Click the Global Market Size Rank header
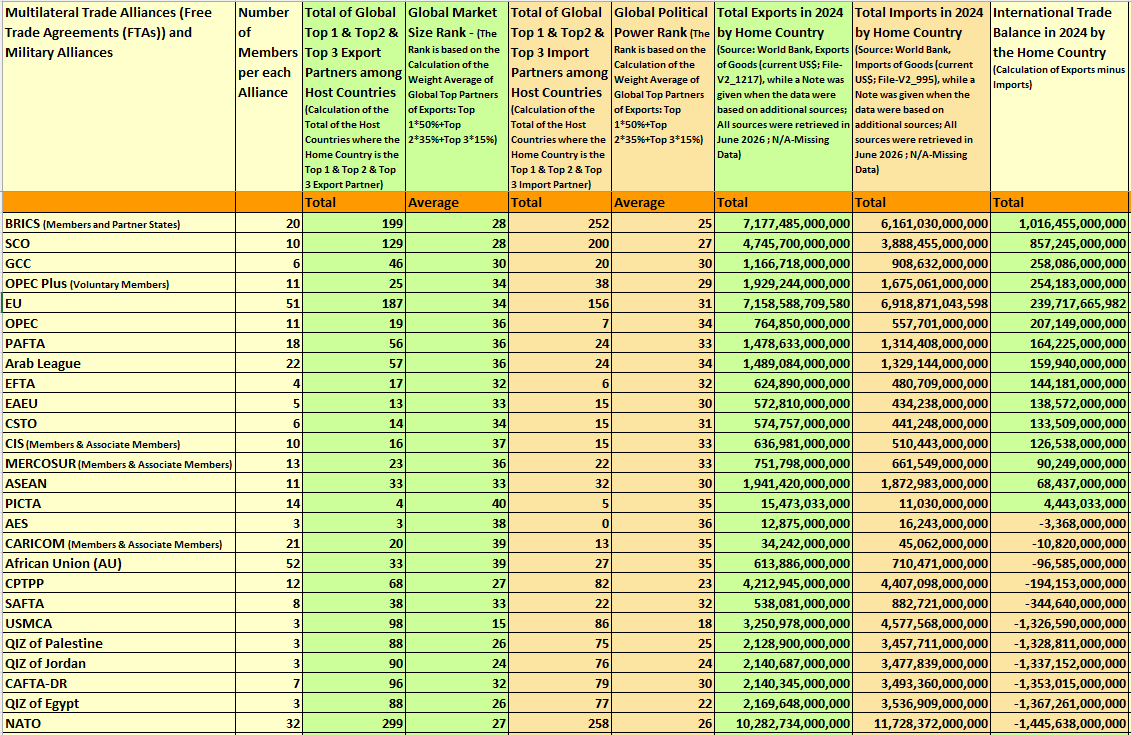Screen dimensions: 1131x735 [x=457, y=97]
